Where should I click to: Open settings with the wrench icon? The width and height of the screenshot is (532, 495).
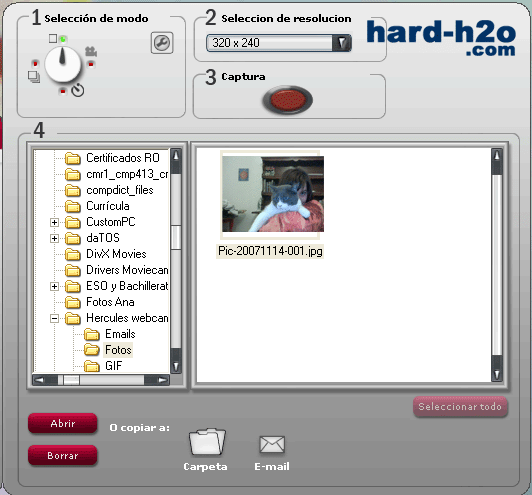162,43
